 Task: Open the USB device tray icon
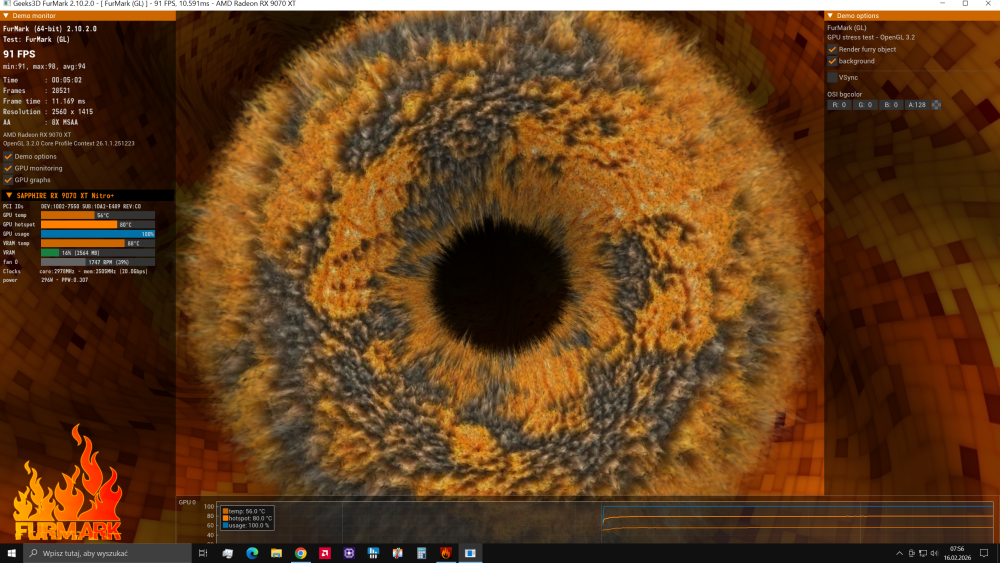pos(911,553)
